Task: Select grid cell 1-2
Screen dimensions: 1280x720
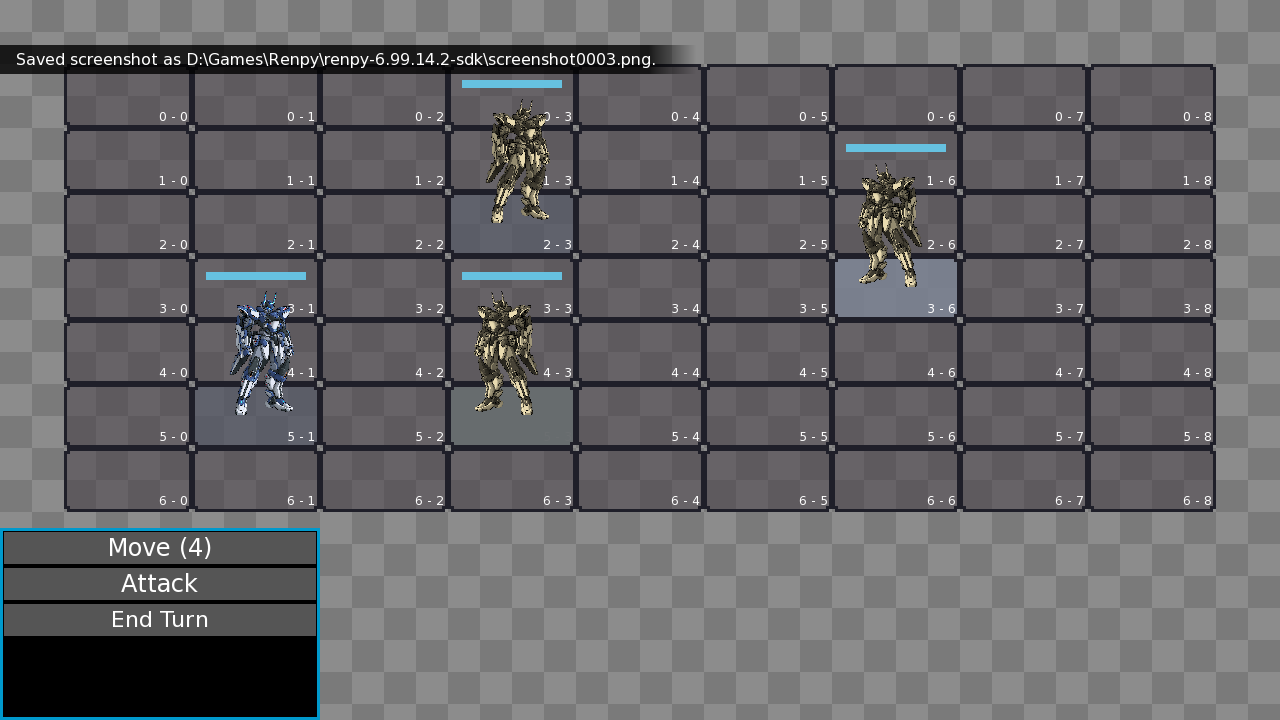Action: click(384, 160)
